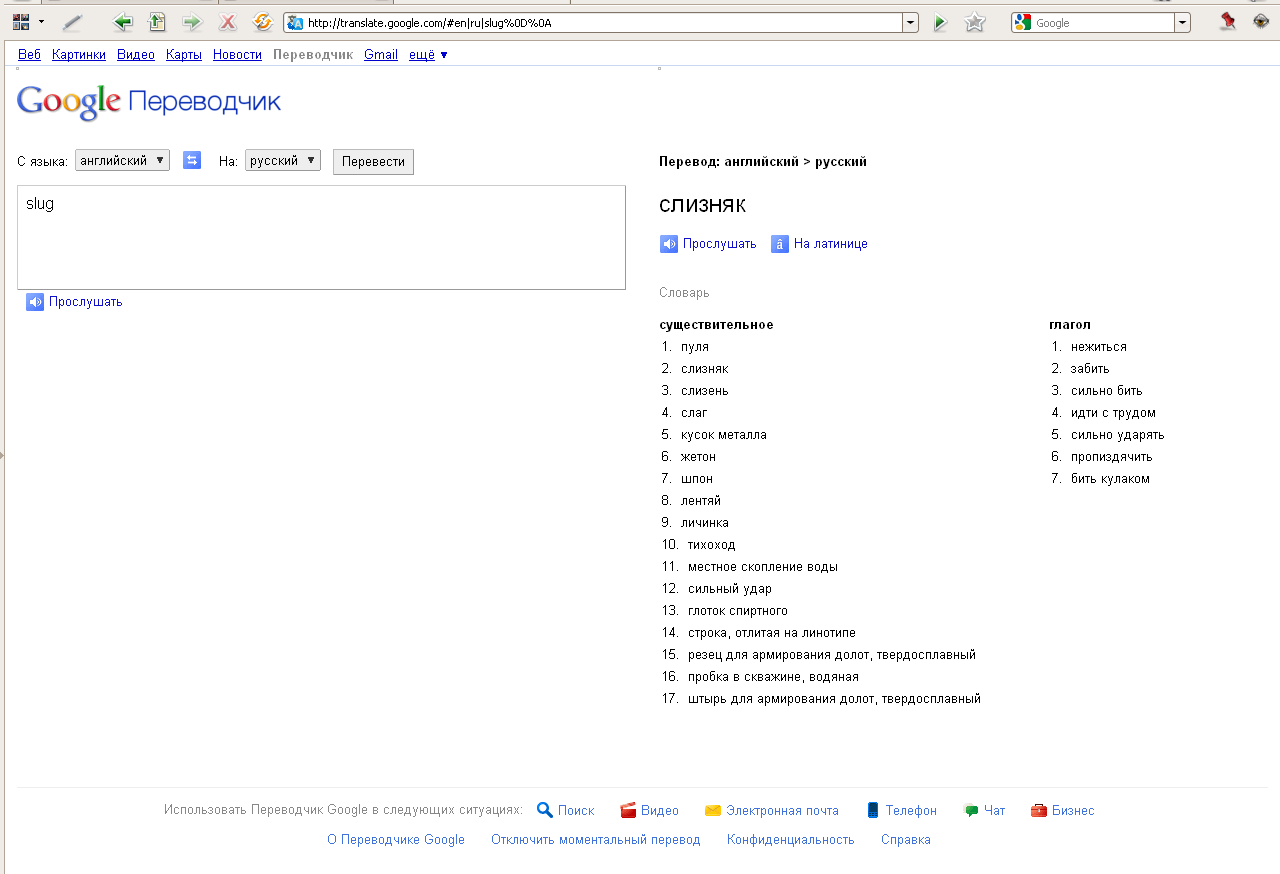Click the red X stop loading button
1280x874 pixels.
click(x=228, y=22)
